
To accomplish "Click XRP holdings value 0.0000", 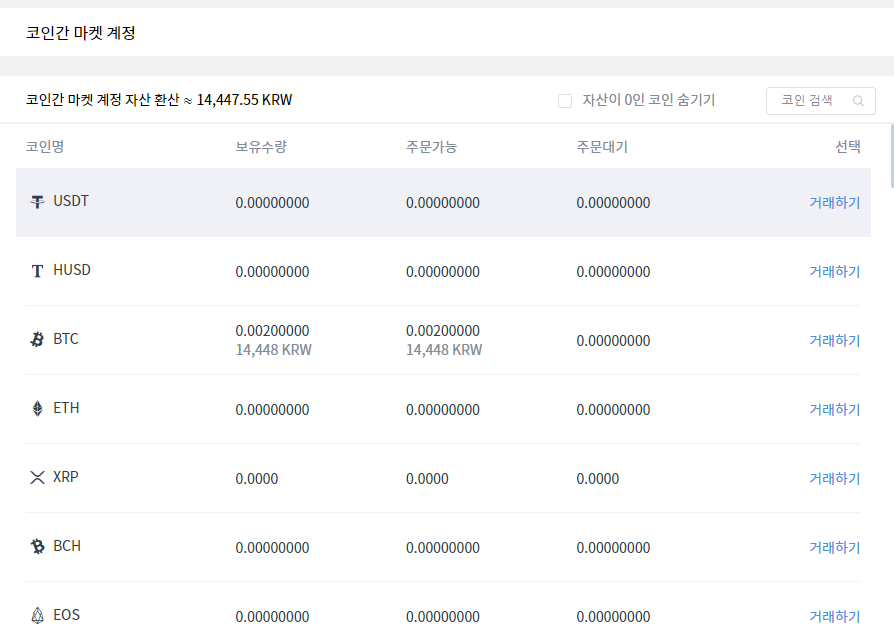I will coord(257,478).
